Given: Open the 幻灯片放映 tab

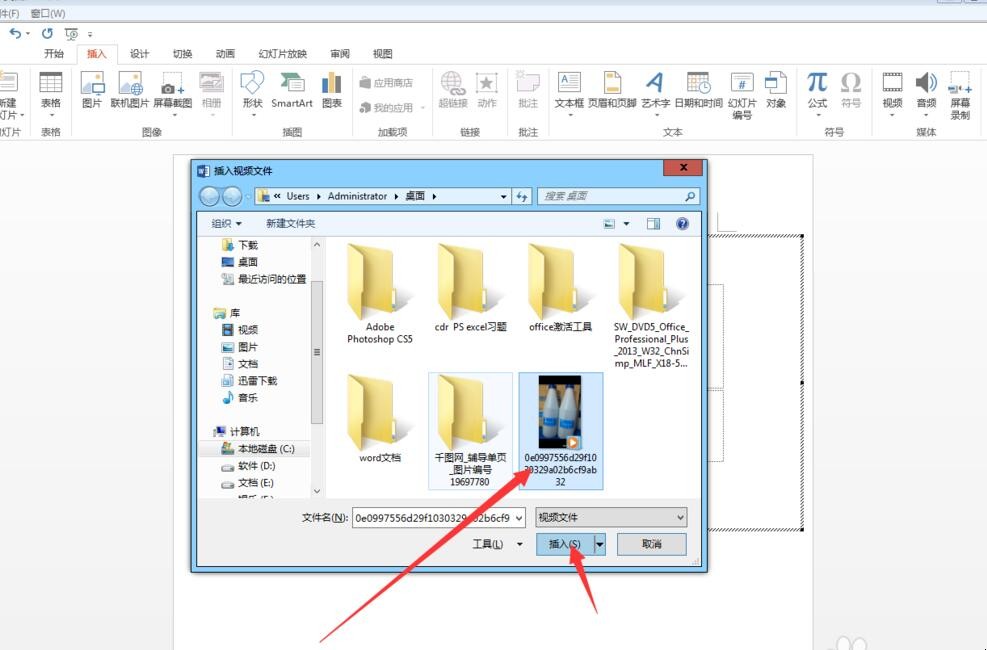Looking at the screenshot, I should coord(282,54).
